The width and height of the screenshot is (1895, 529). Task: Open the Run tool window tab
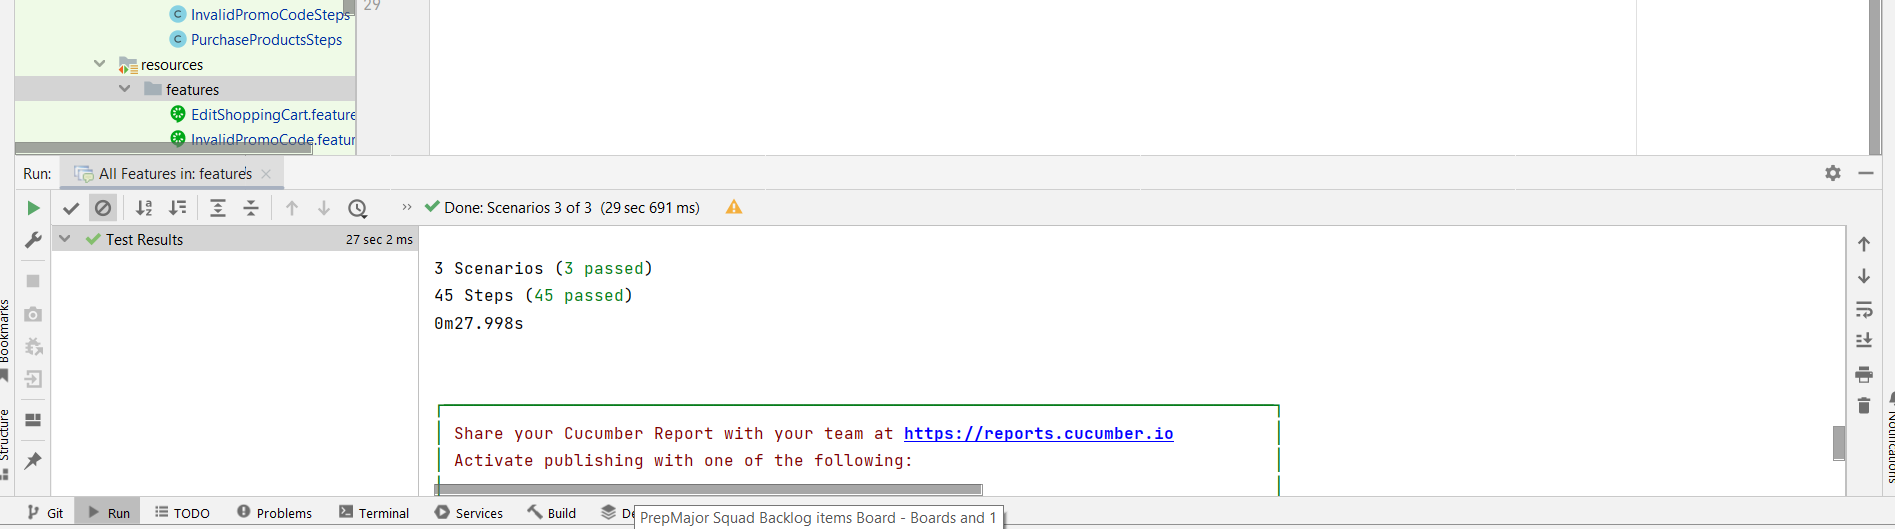tap(109, 513)
